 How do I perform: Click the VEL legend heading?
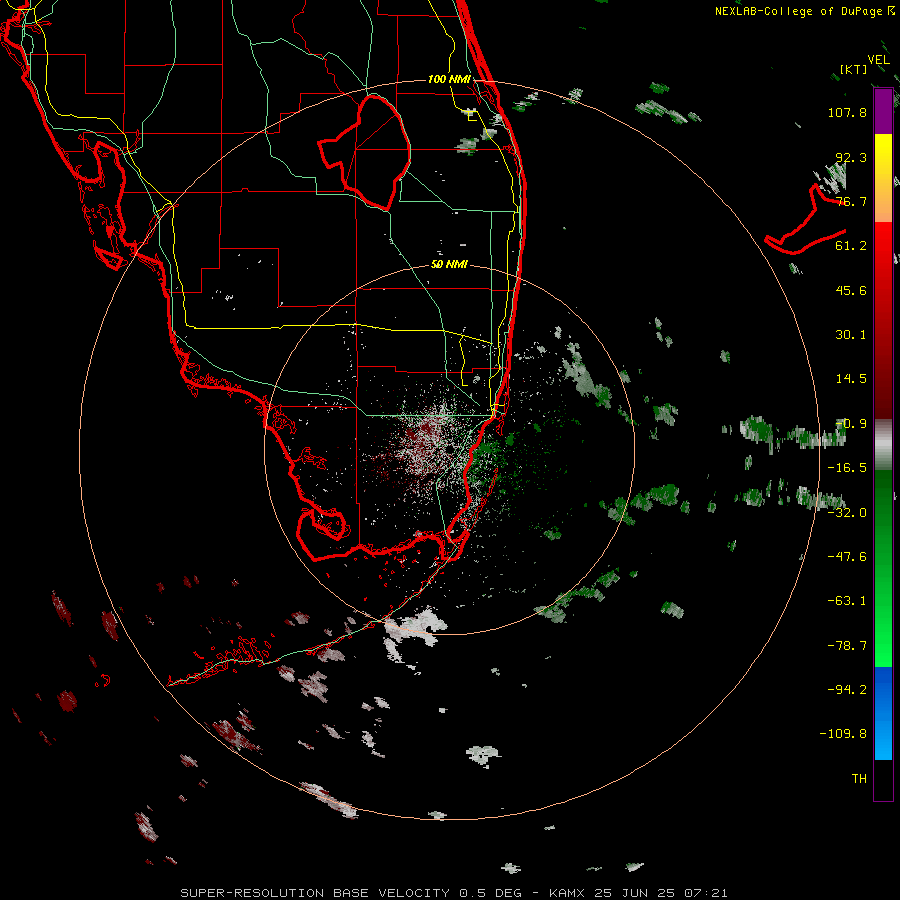click(x=878, y=60)
